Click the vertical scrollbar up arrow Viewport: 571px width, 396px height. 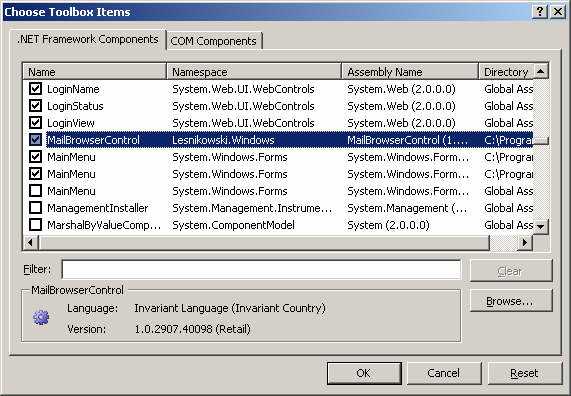[x=541, y=71]
